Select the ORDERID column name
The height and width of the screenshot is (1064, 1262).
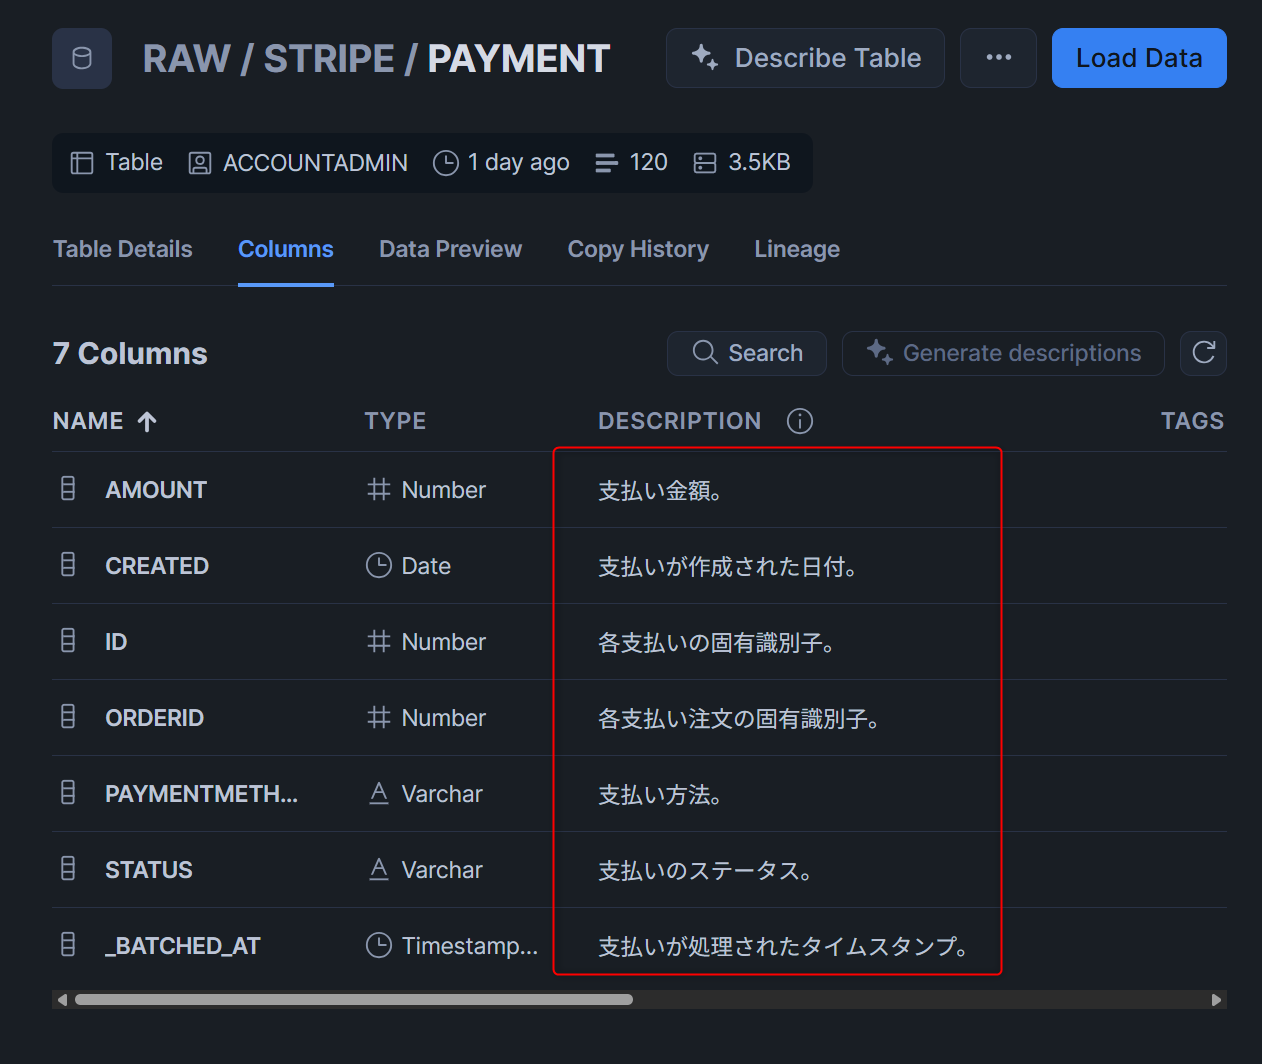(154, 718)
